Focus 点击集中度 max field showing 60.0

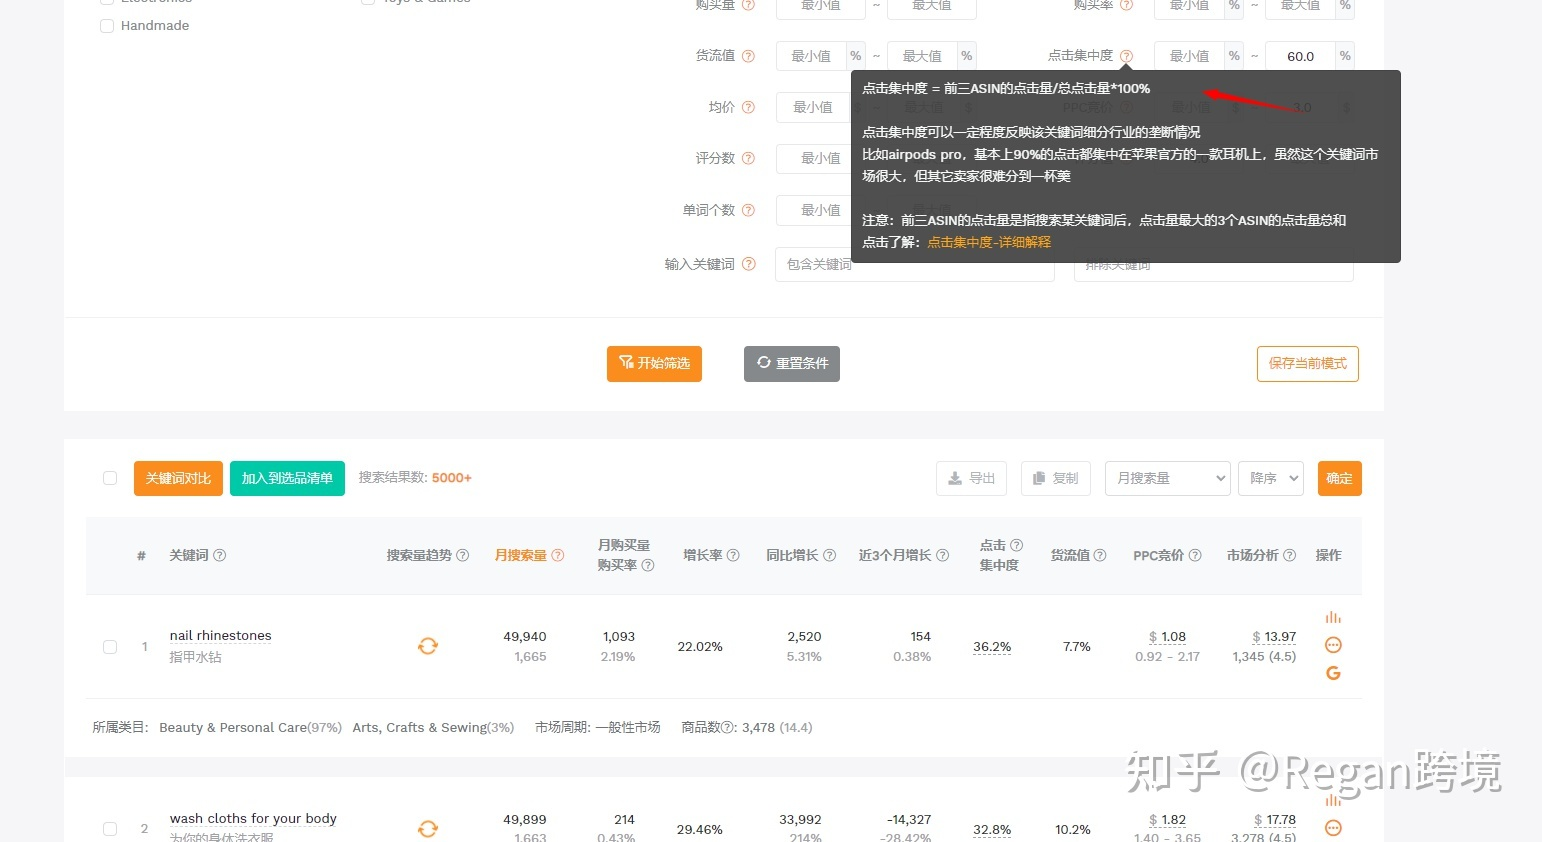click(1300, 56)
